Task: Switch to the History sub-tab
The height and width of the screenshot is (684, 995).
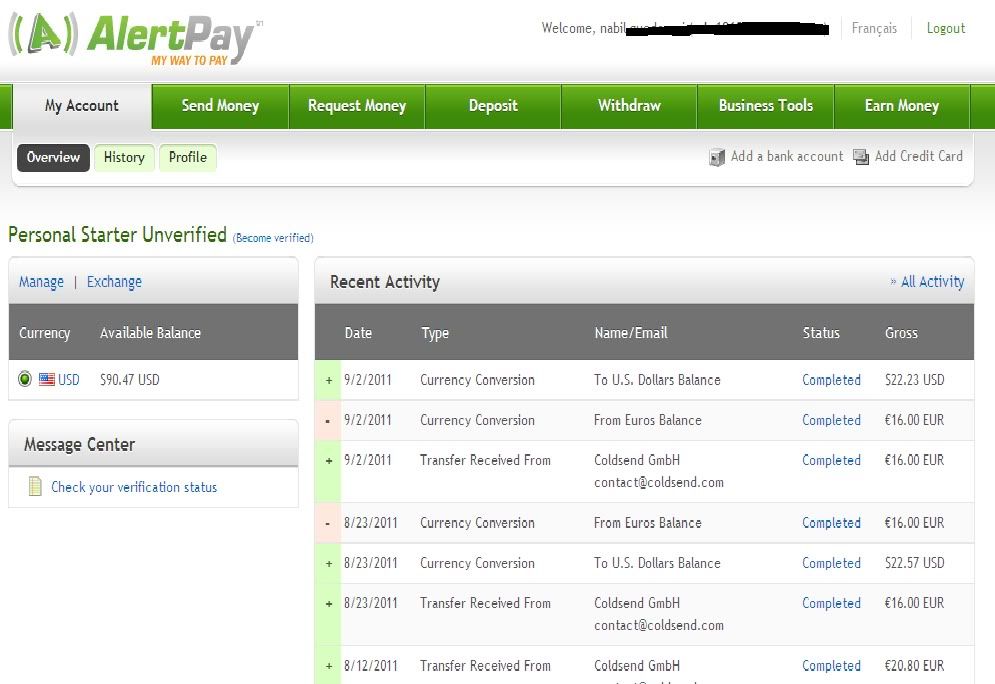Action: point(124,157)
